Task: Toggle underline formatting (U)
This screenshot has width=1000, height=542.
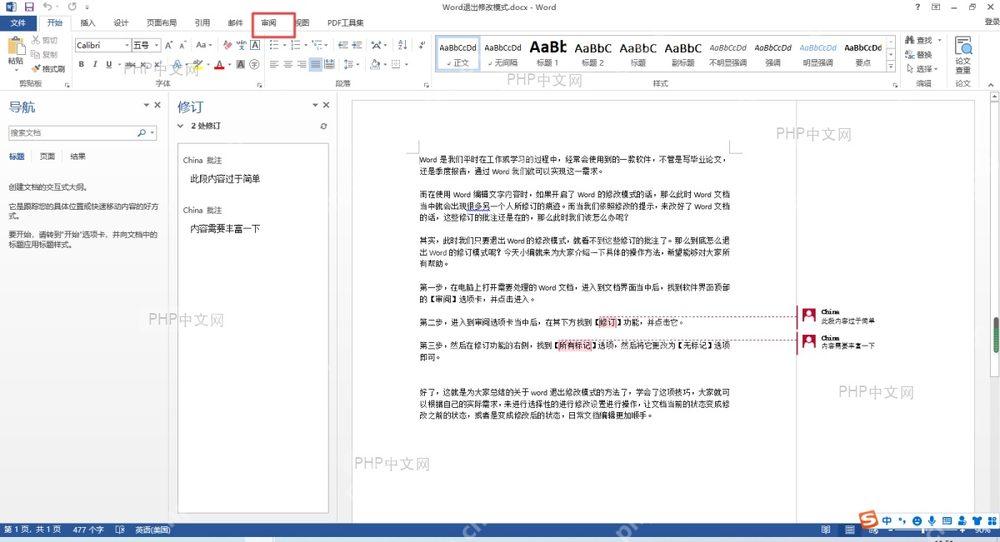Action: [x=109, y=64]
